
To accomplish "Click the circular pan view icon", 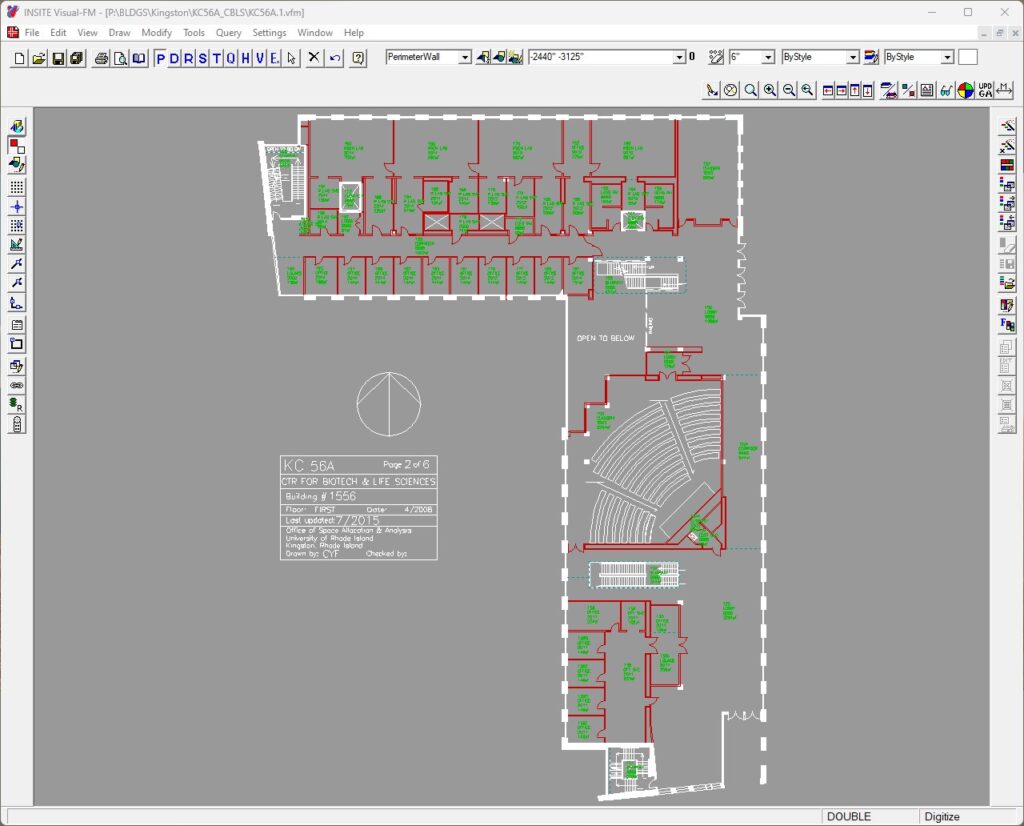I will tap(731, 91).
